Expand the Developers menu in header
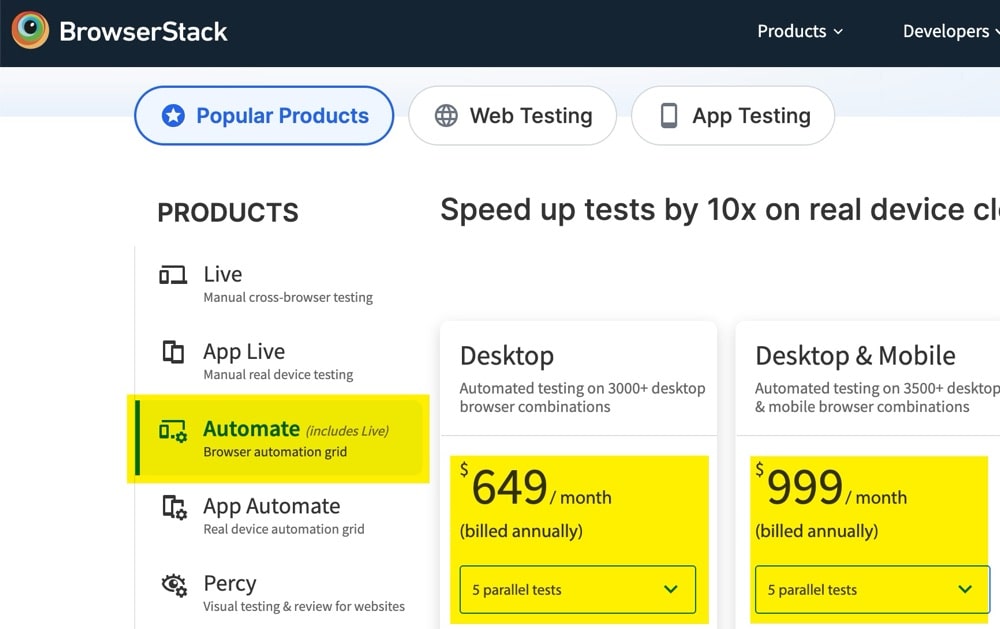 pyautogui.click(x=950, y=31)
